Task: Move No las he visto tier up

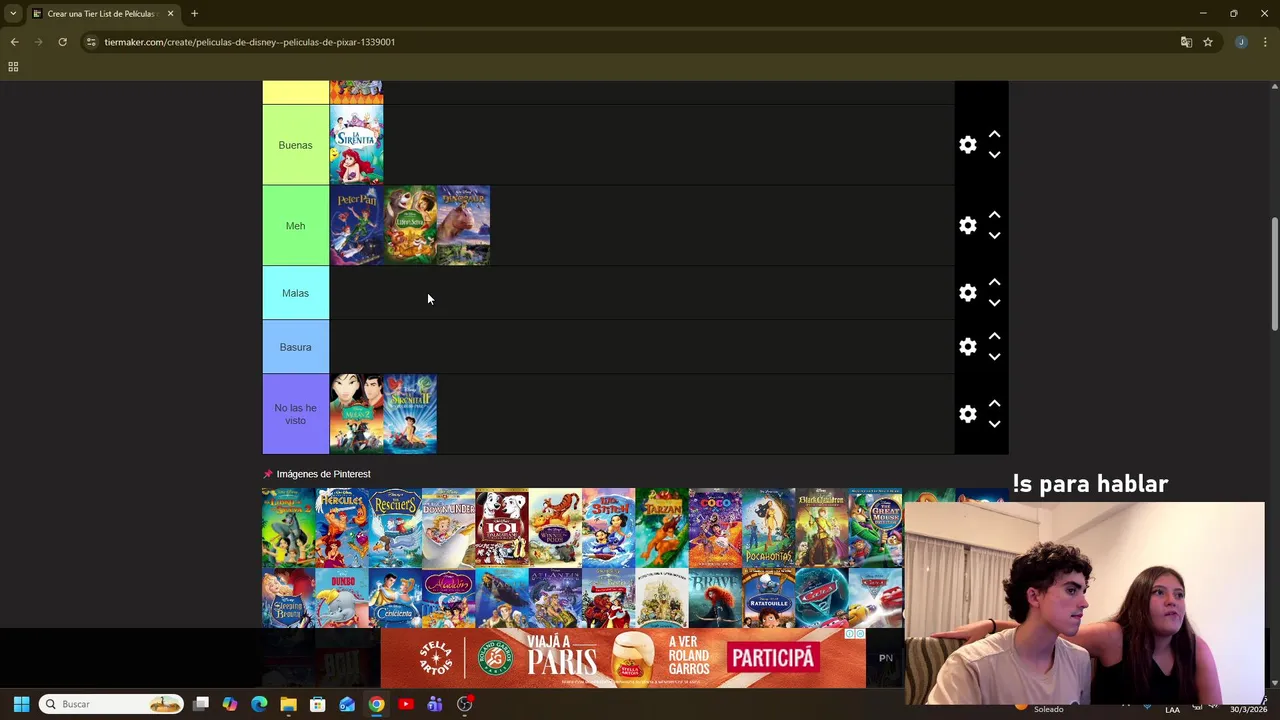Action: tap(994, 403)
